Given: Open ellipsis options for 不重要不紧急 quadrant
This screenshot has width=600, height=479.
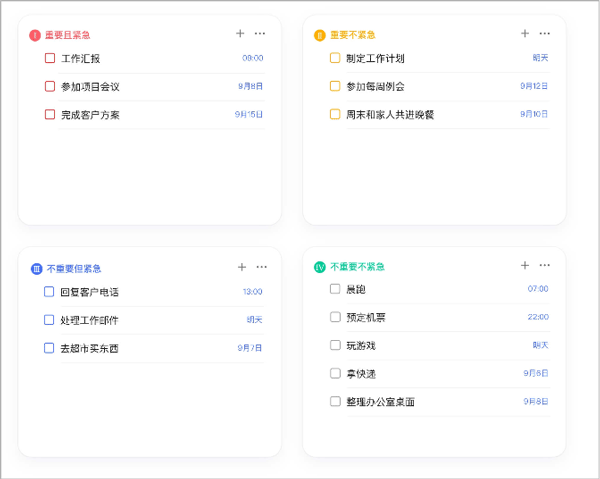Looking at the screenshot, I should pyautogui.click(x=545, y=265).
